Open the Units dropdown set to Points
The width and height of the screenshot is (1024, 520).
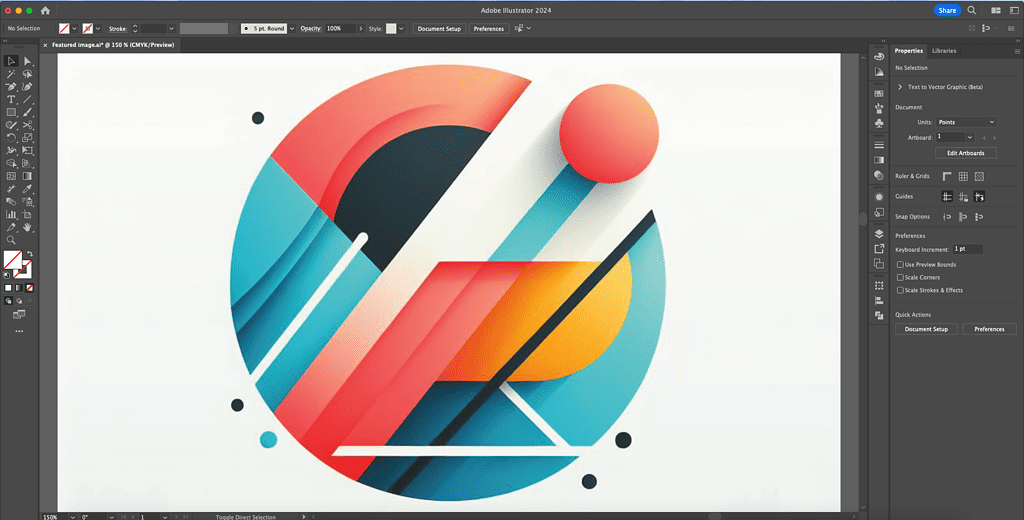pos(965,122)
